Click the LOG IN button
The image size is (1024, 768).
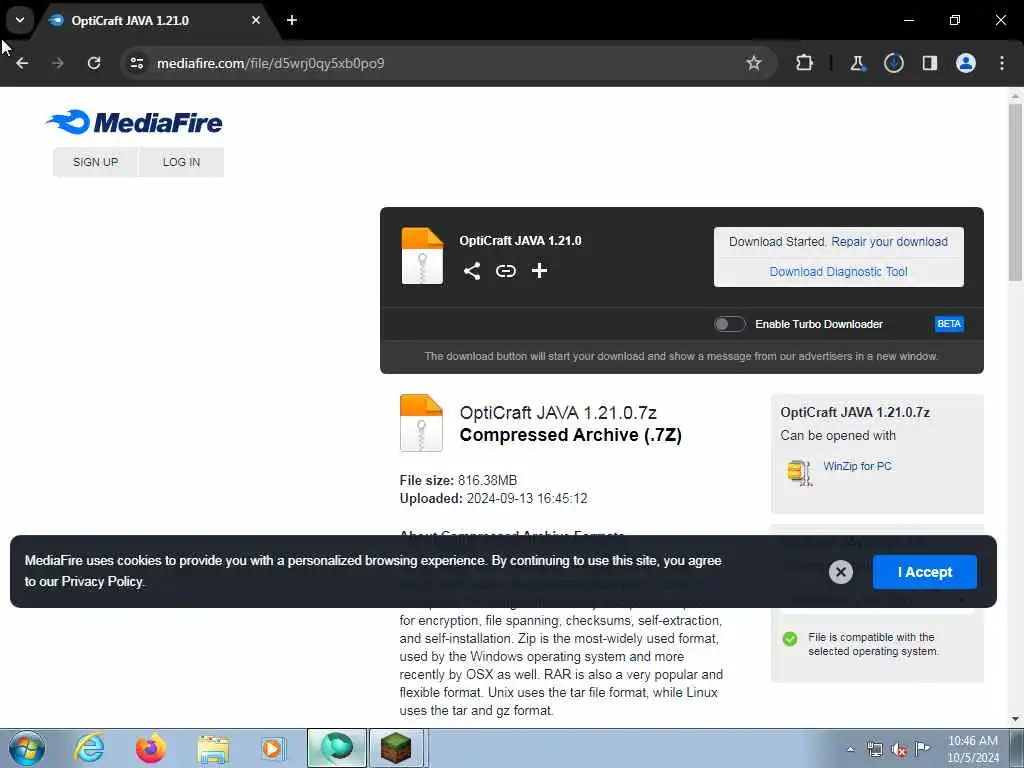[x=182, y=162]
